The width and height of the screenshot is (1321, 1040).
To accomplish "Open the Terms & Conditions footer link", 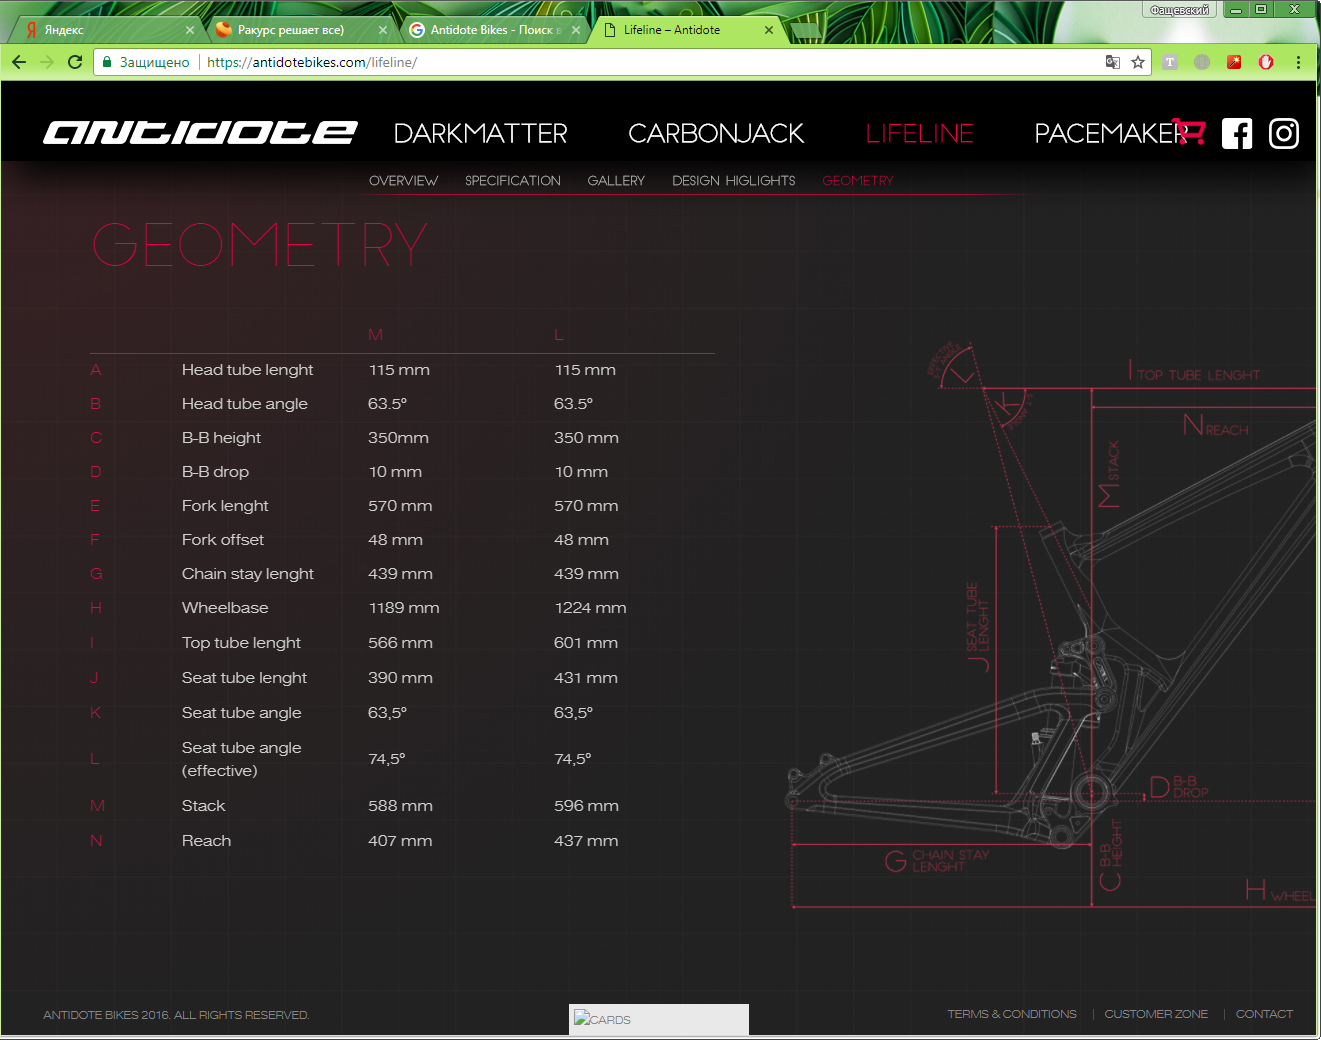I will coord(1012,1014).
